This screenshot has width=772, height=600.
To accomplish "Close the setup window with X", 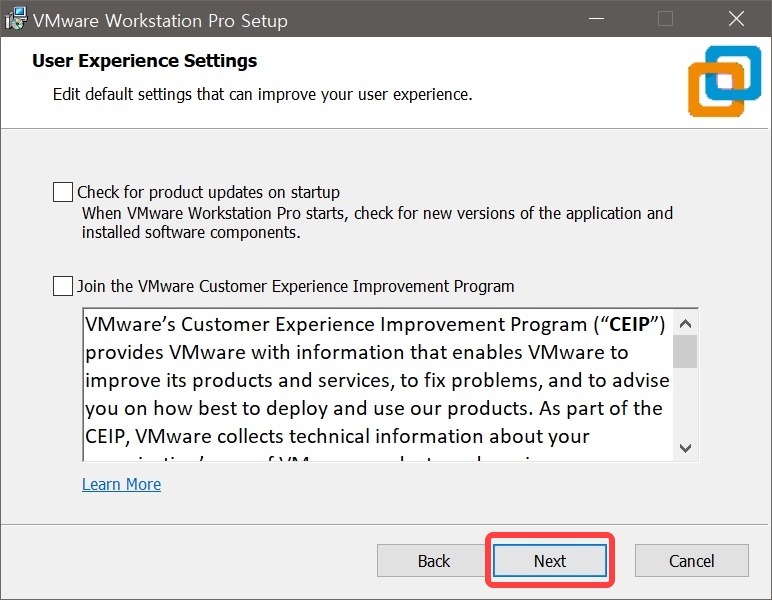I will 736,19.
